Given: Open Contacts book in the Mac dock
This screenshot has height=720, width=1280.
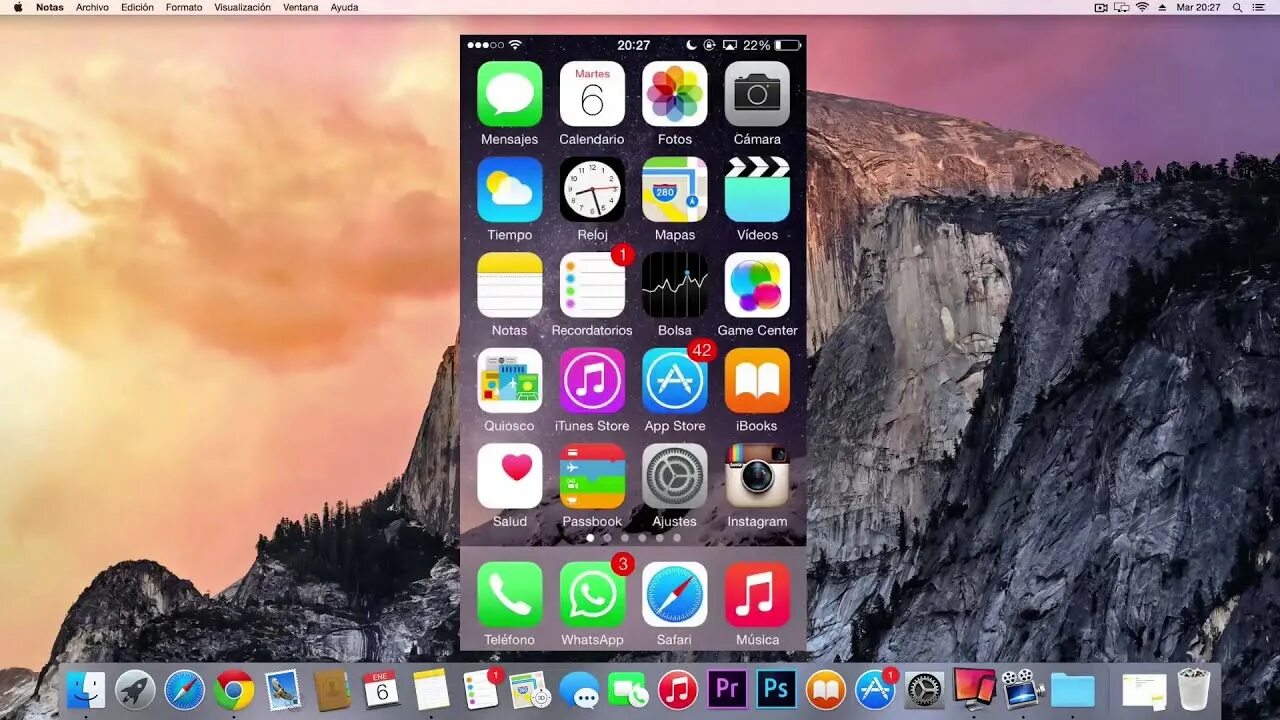Looking at the screenshot, I should click(332, 690).
